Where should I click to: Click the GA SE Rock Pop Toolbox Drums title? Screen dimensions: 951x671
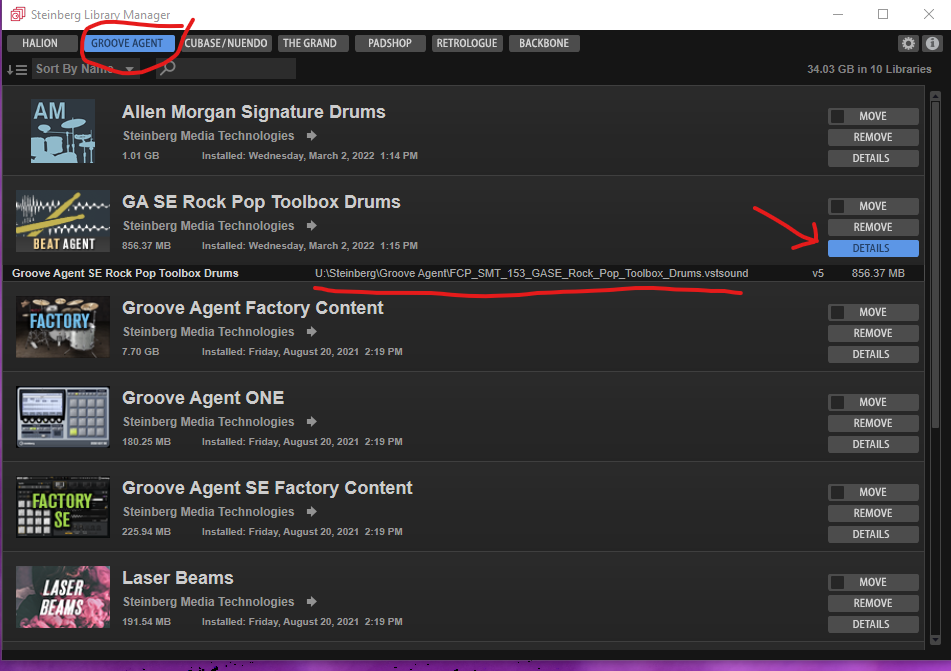tap(261, 201)
